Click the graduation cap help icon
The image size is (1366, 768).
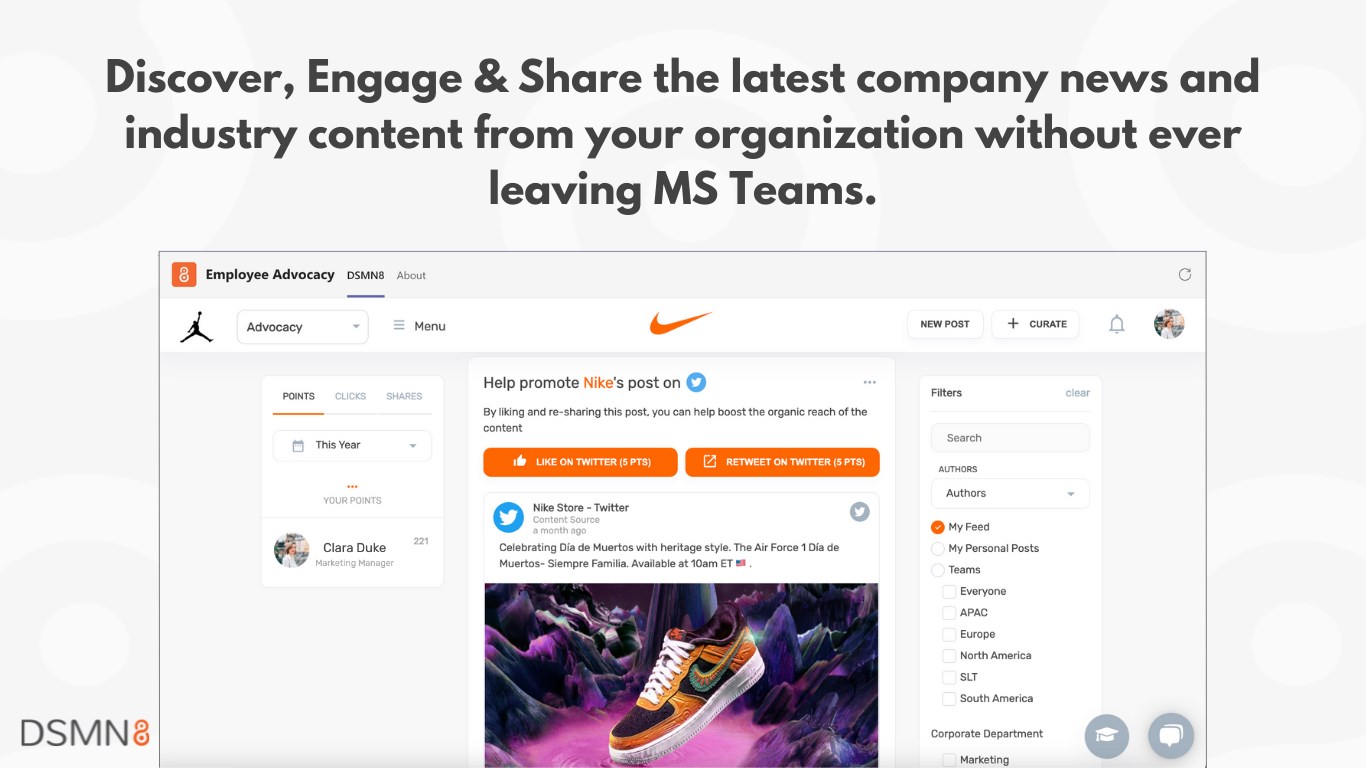pyautogui.click(x=1107, y=736)
